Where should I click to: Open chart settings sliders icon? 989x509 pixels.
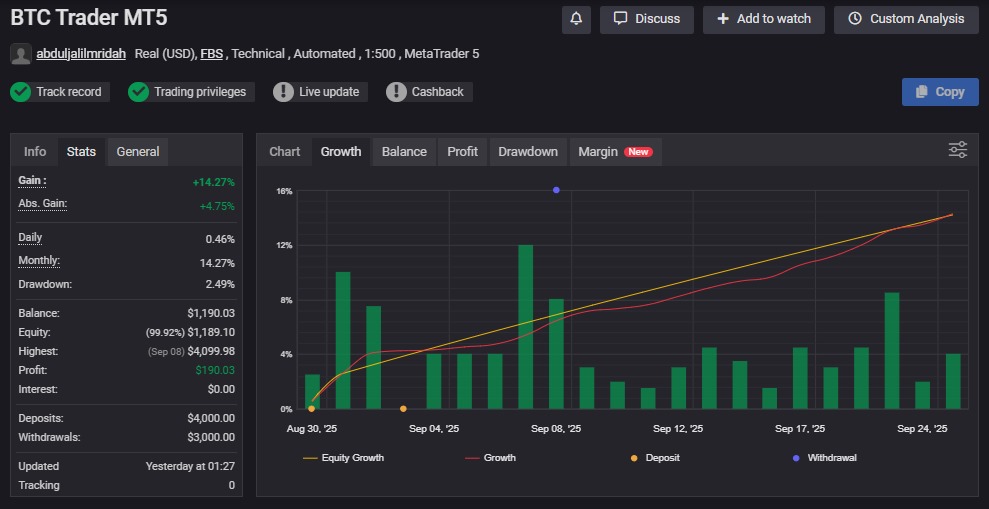tap(957, 150)
